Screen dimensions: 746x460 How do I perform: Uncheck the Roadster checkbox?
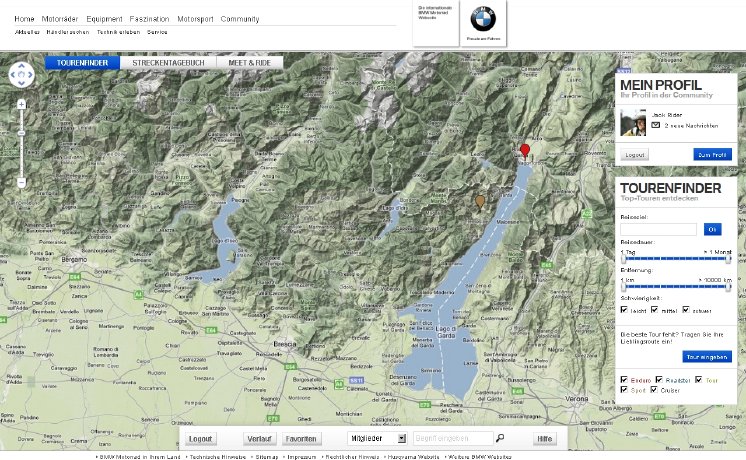[659, 380]
